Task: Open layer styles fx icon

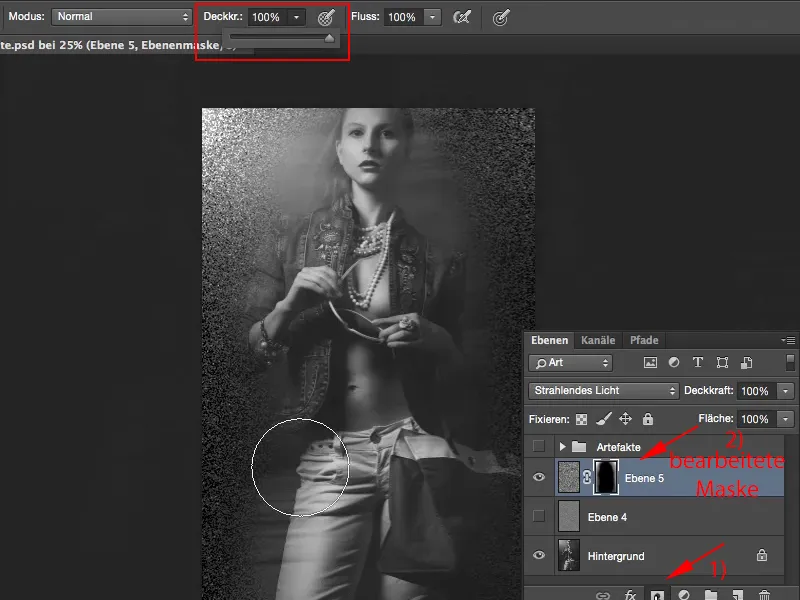Action: (x=630, y=595)
